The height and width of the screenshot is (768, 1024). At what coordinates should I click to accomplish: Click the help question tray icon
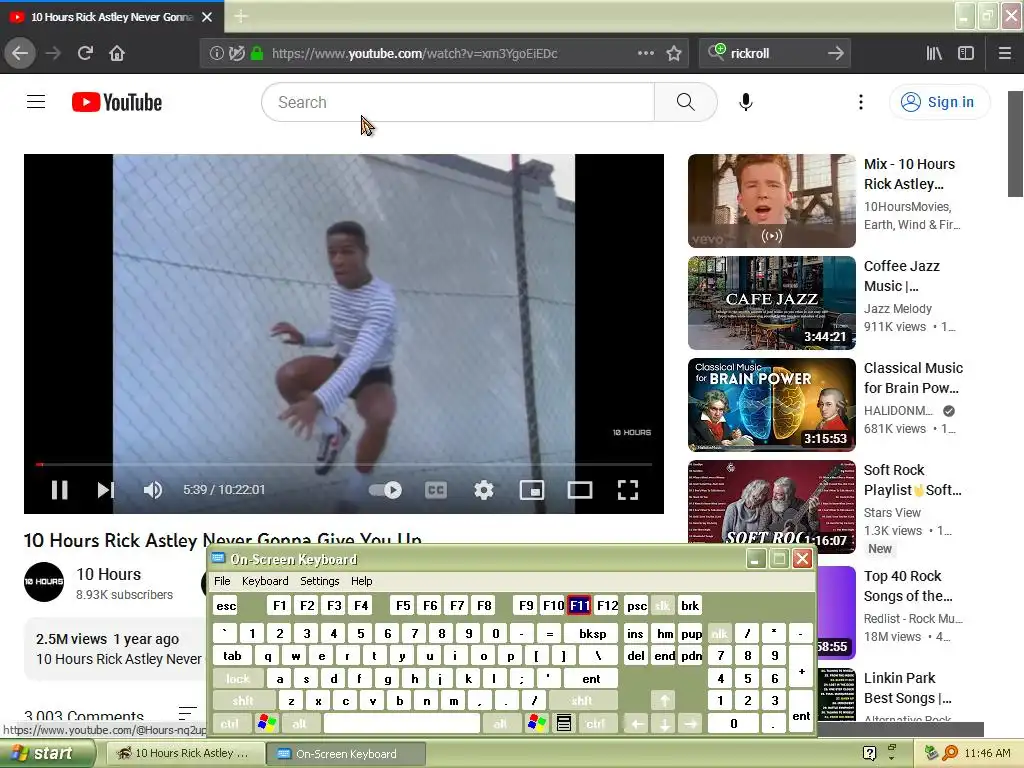tap(869, 753)
